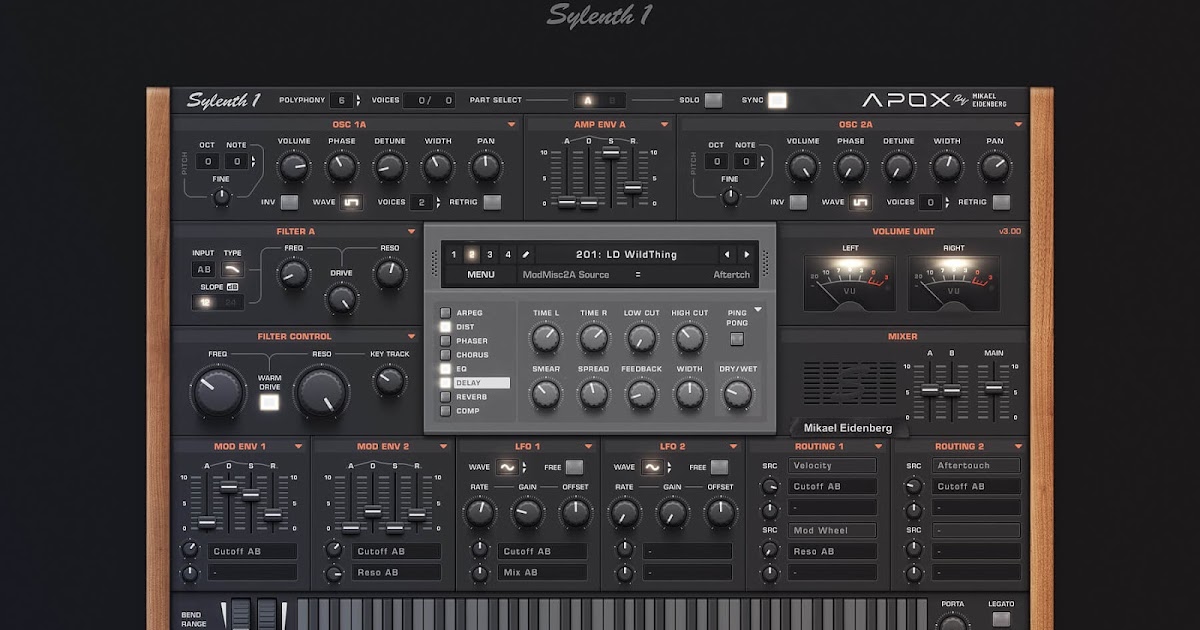Open the LFO 2 section menu arrow
This screenshot has height=630, width=1200.
pos(731,447)
